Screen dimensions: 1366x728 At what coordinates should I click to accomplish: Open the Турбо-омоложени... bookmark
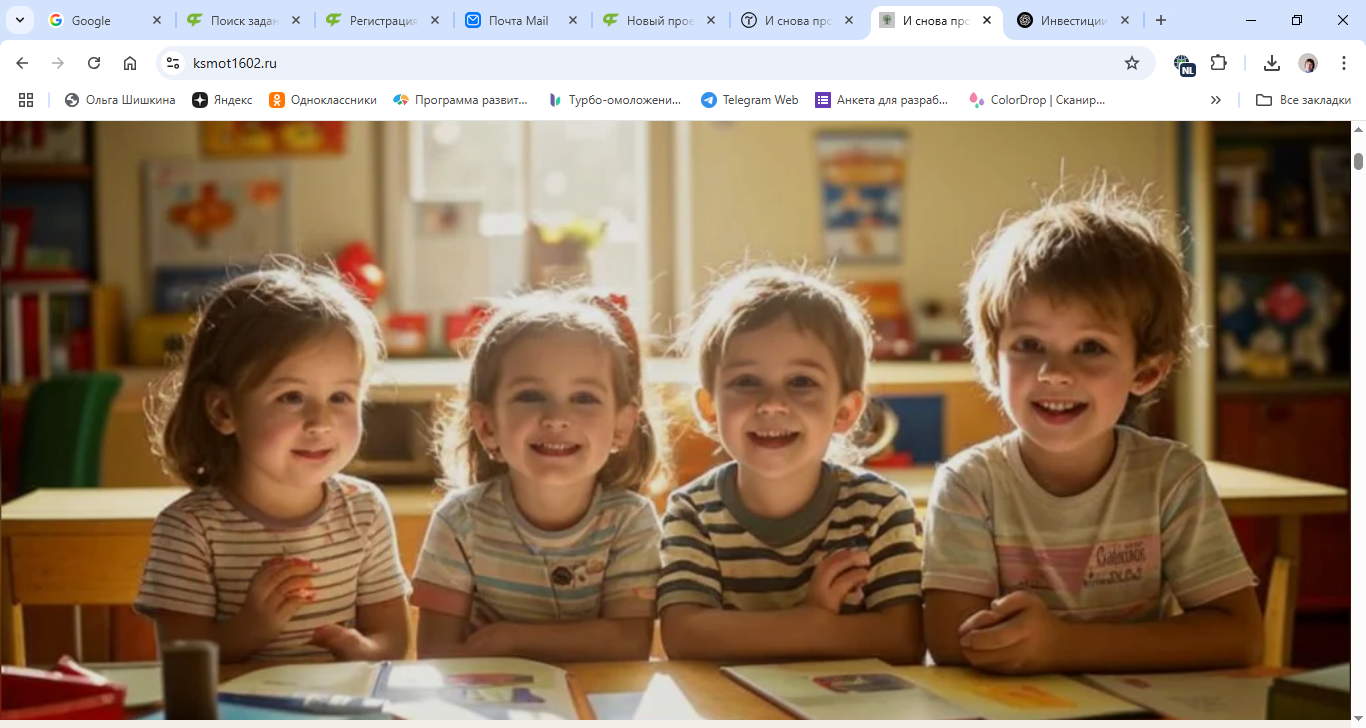click(614, 100)
